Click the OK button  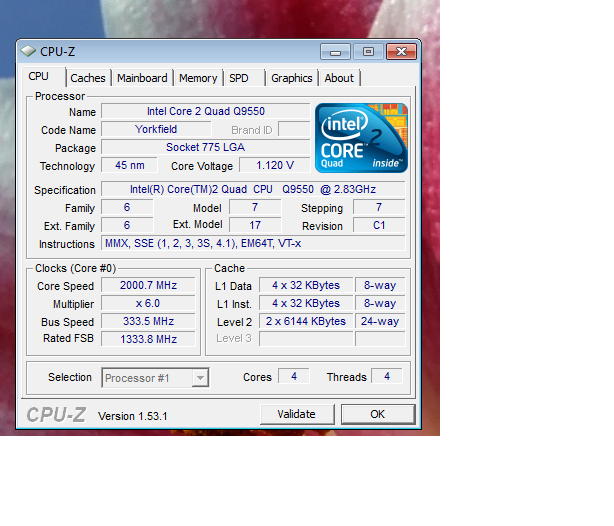tap(378, 414)
